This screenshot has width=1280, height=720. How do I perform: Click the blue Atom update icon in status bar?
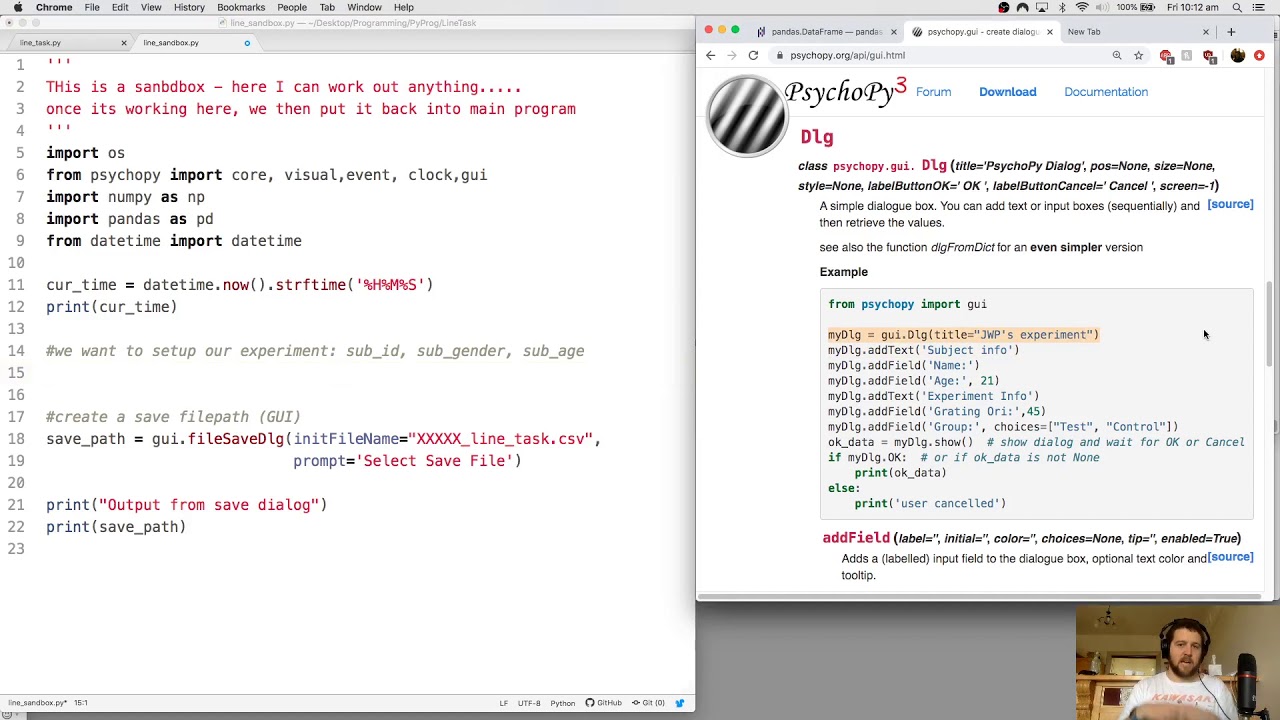click(x=680, y=703)
